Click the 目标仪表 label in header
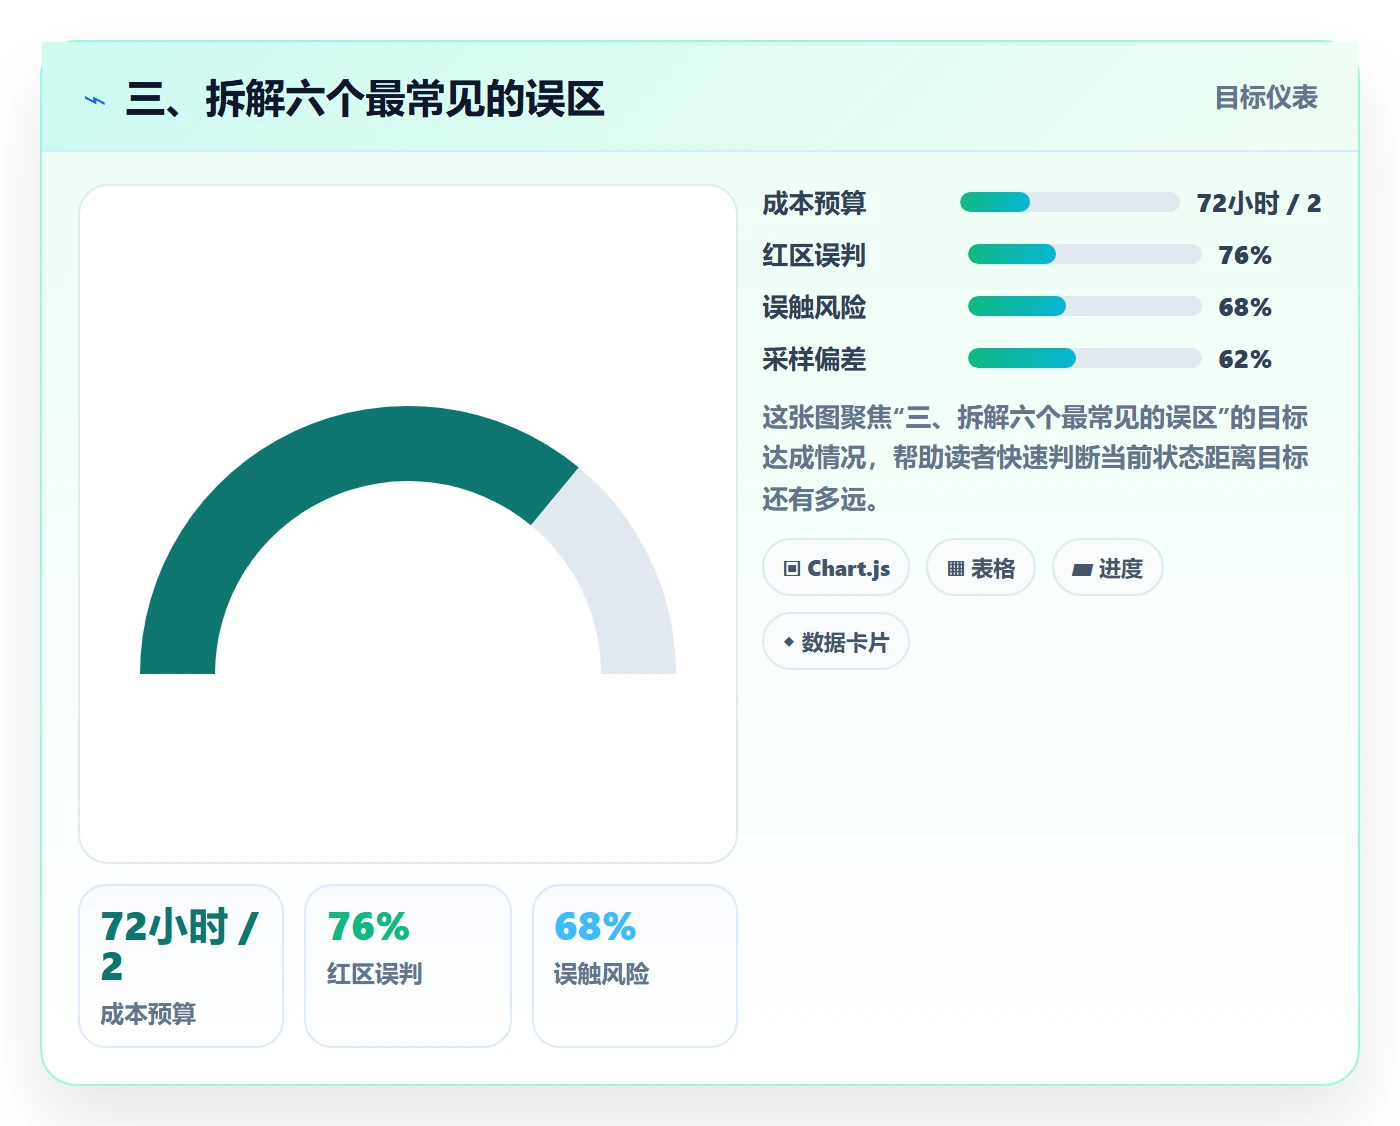1400x1126 pixels. [1266, 98]
